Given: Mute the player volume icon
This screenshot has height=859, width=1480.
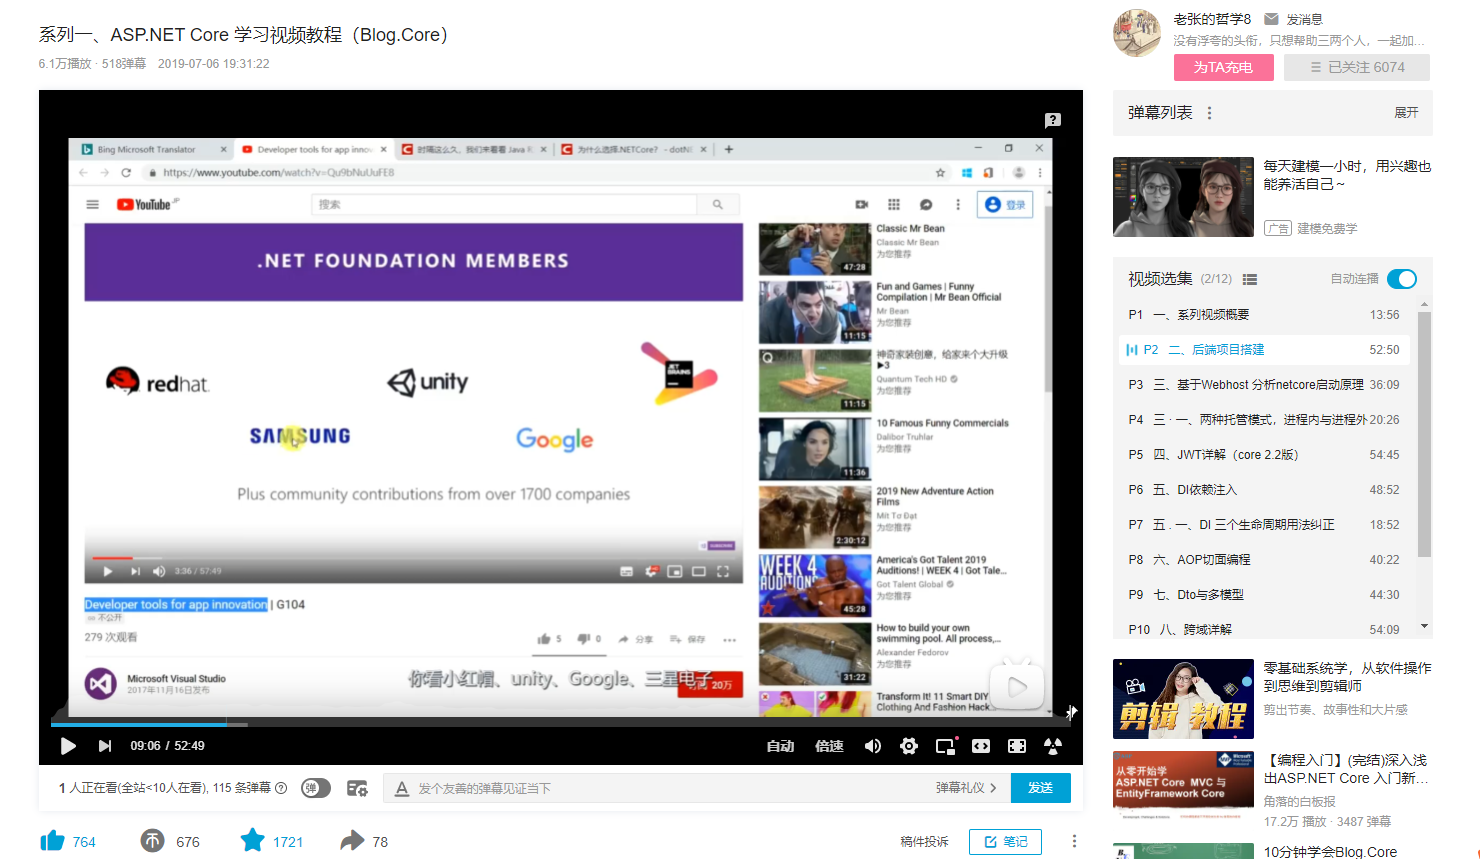Looking at the screenshot, I should click(873, 746).
